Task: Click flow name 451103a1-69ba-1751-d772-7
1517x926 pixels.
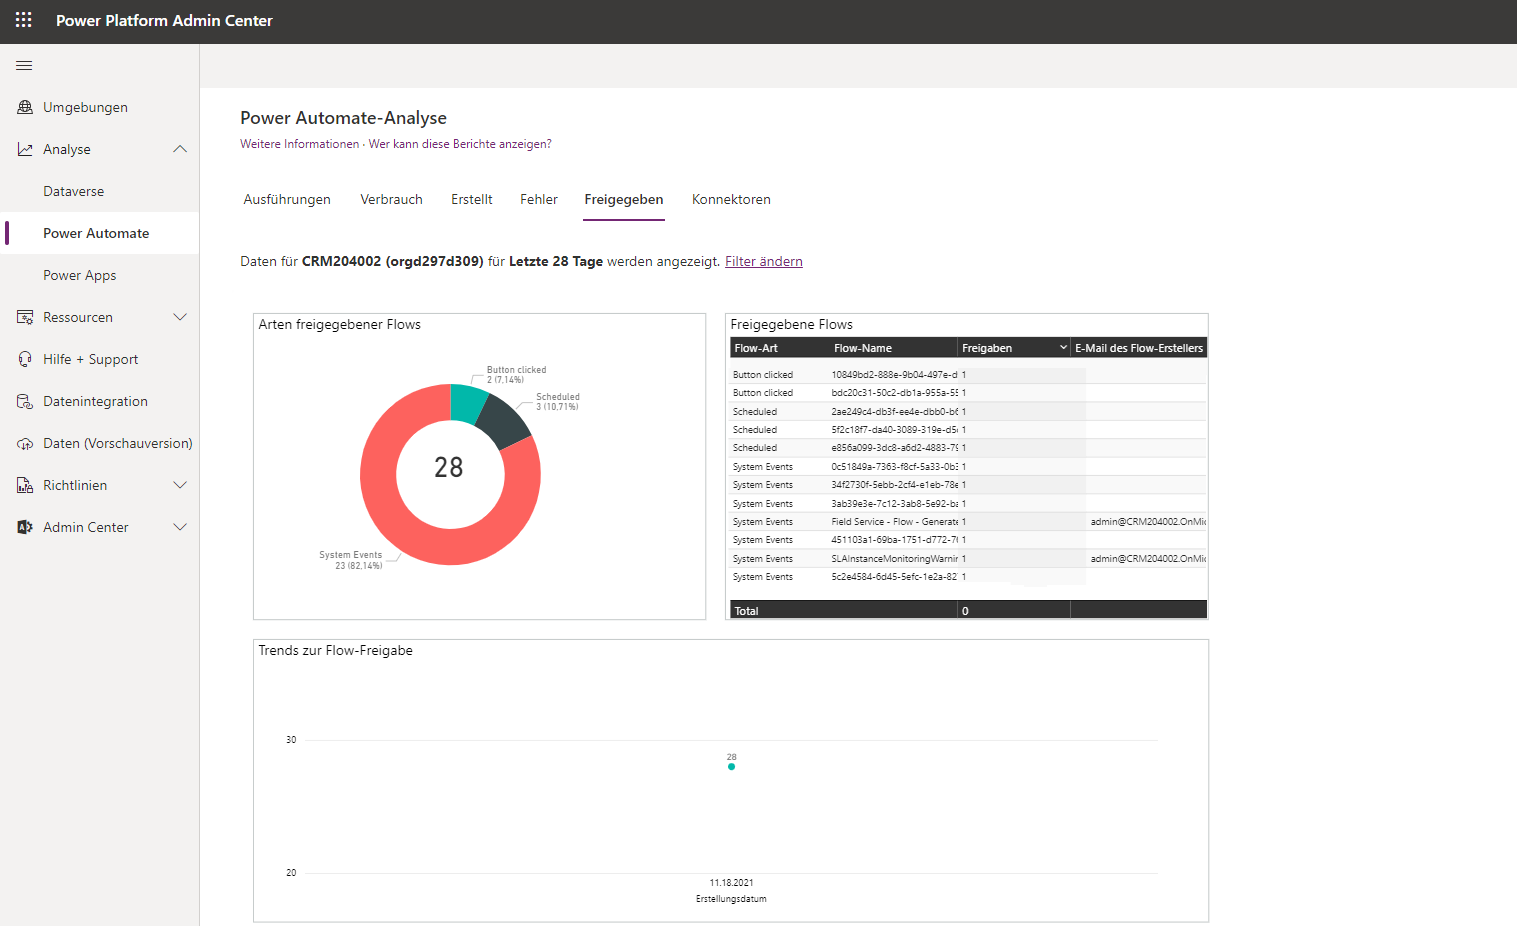Action: pyautogui.click(x=894, y=540)
